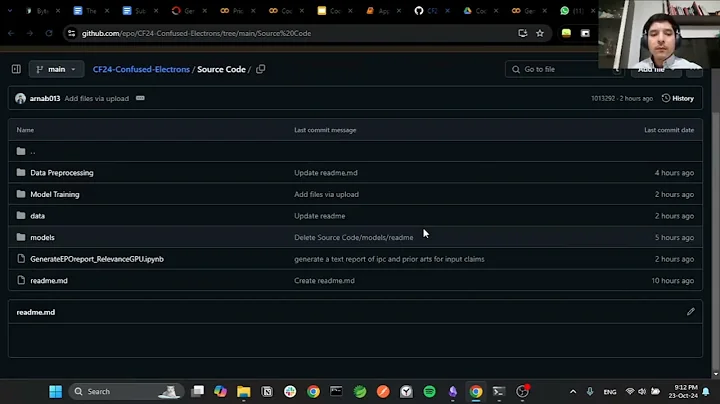Open the tab search dropdown arrow
The height and width of the screenshot is (404, 720).
10,11
